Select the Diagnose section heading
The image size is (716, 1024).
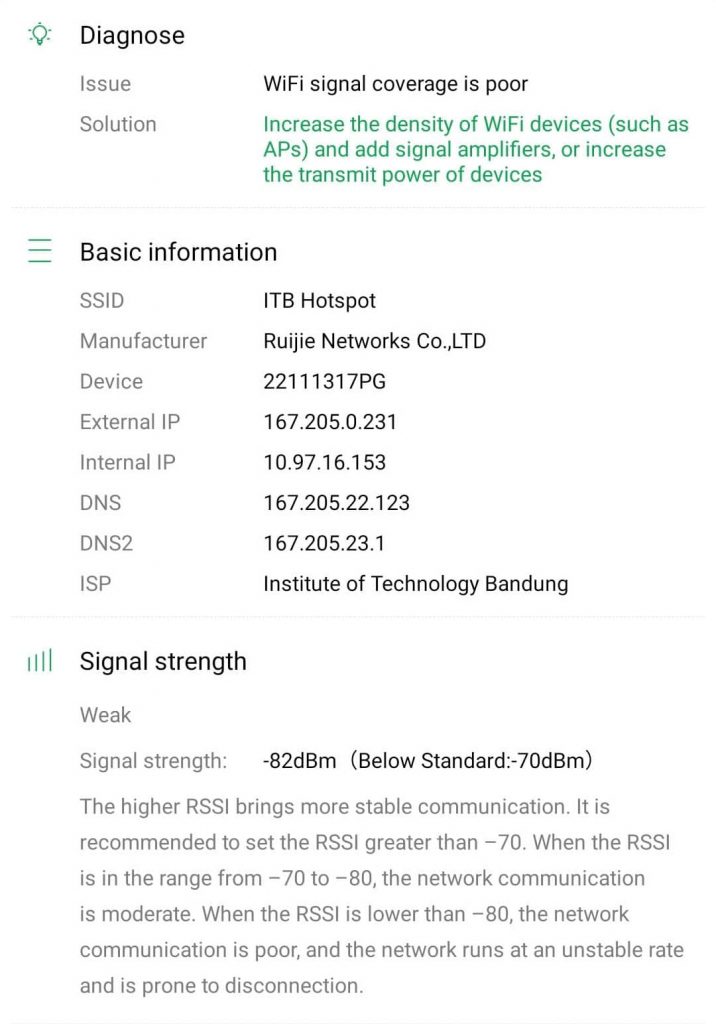point(132,35)
